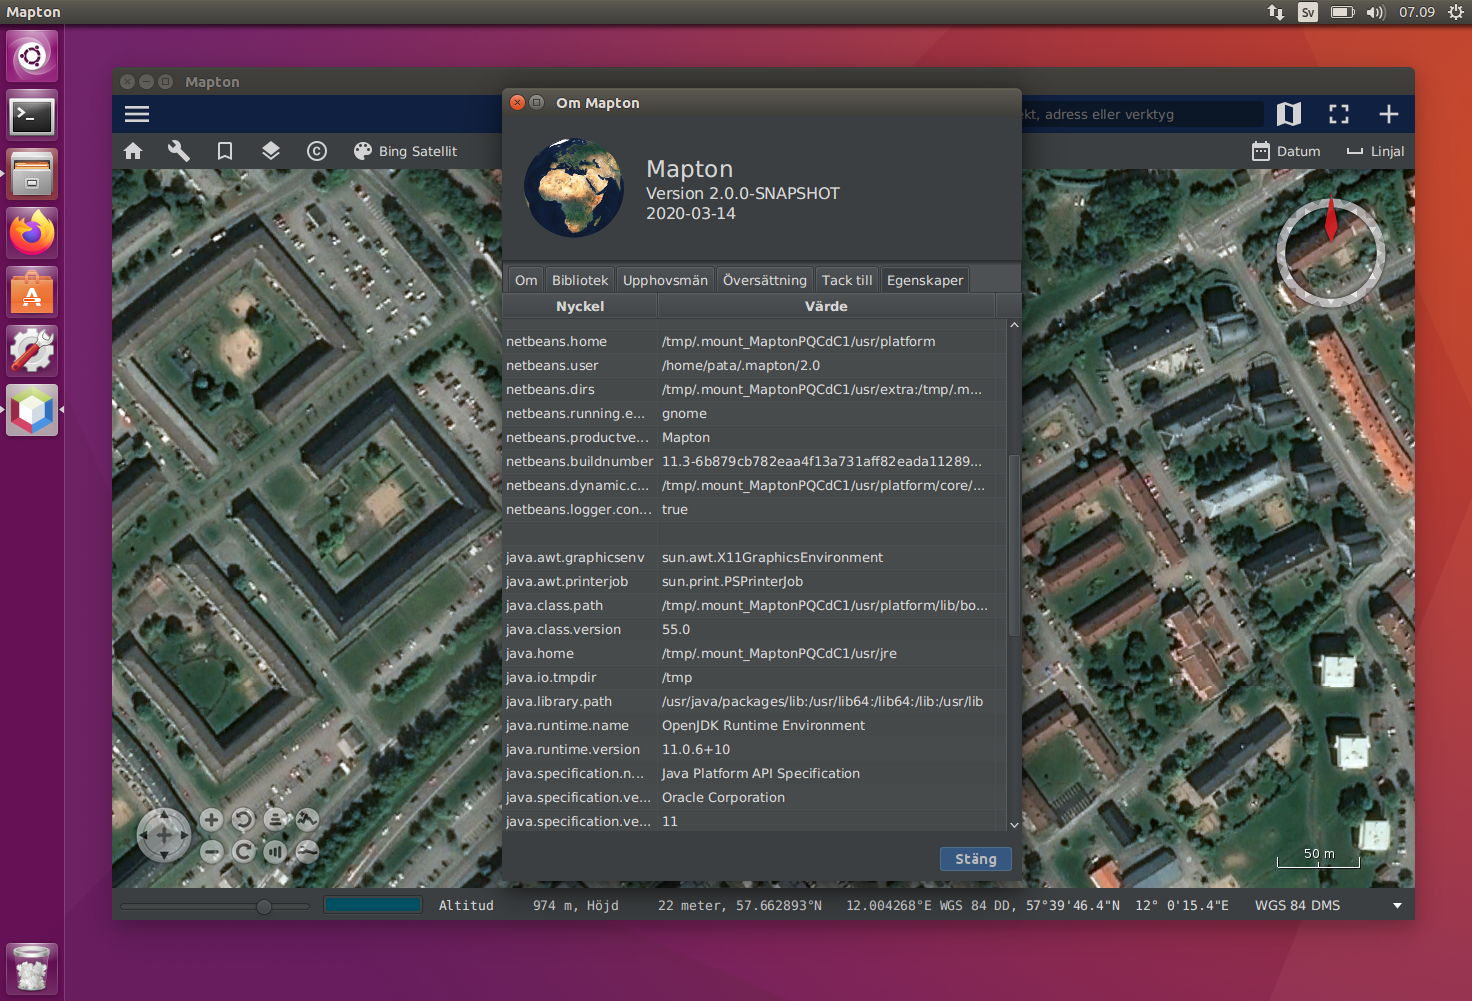Open the sound volume indicator
Viewport: 1472px width, 1001px height.
[x=1376, y=12]
